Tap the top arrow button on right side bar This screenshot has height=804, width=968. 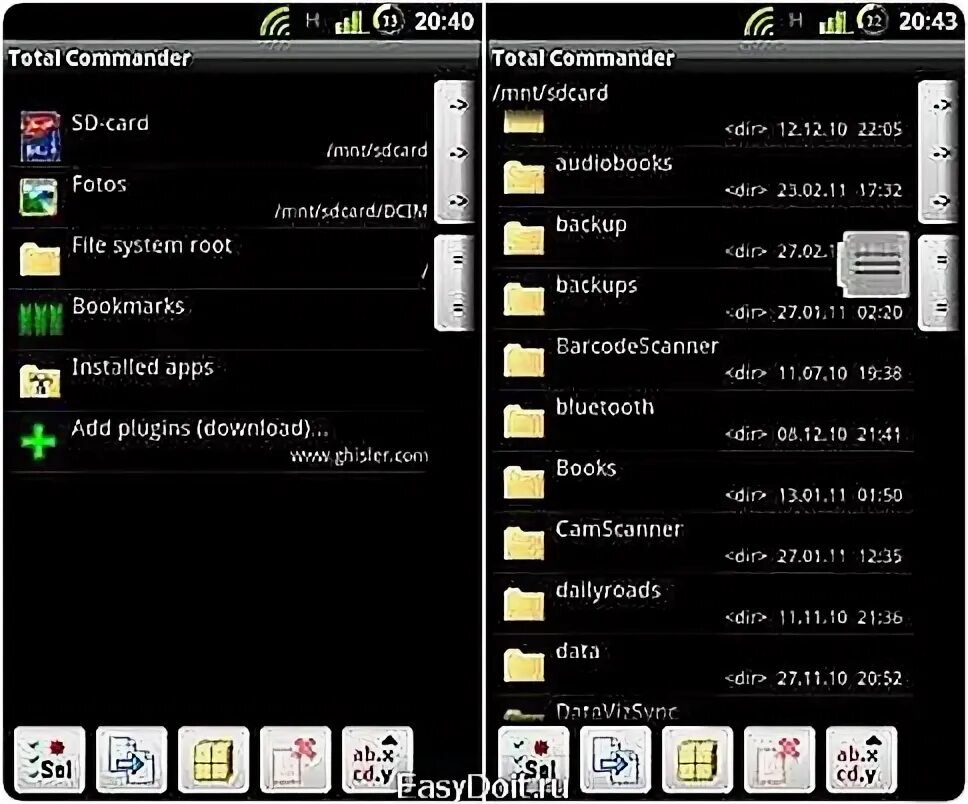[942, 105]
